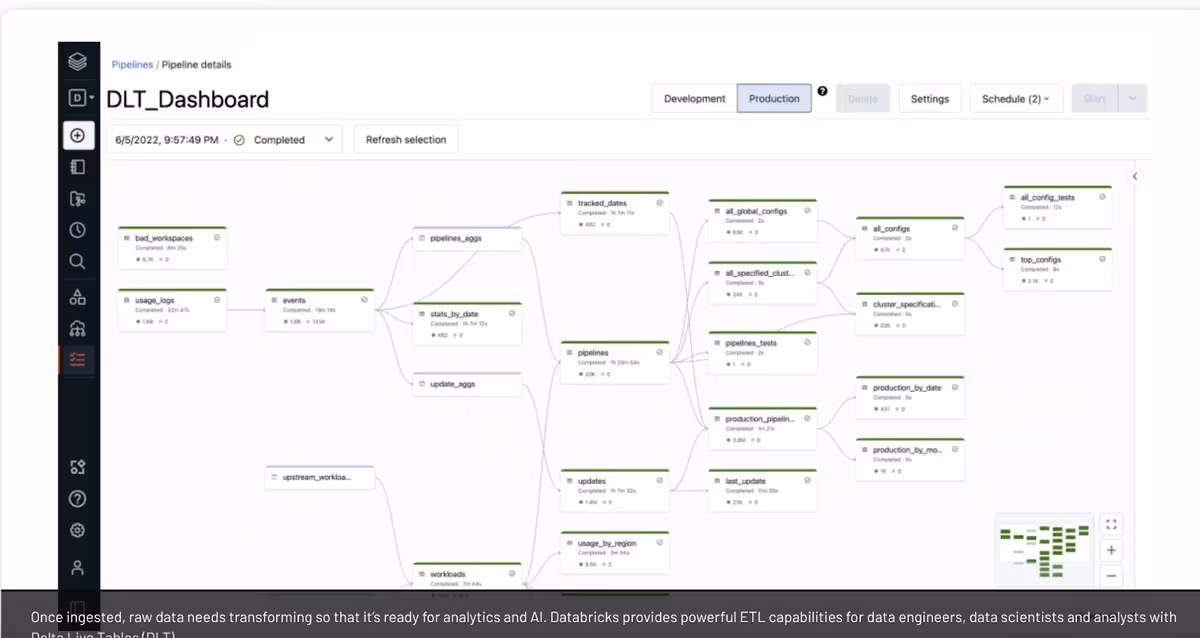Click the graph minimap thumbnail
Screen dimensions: 1200x638
[1045, 550]
